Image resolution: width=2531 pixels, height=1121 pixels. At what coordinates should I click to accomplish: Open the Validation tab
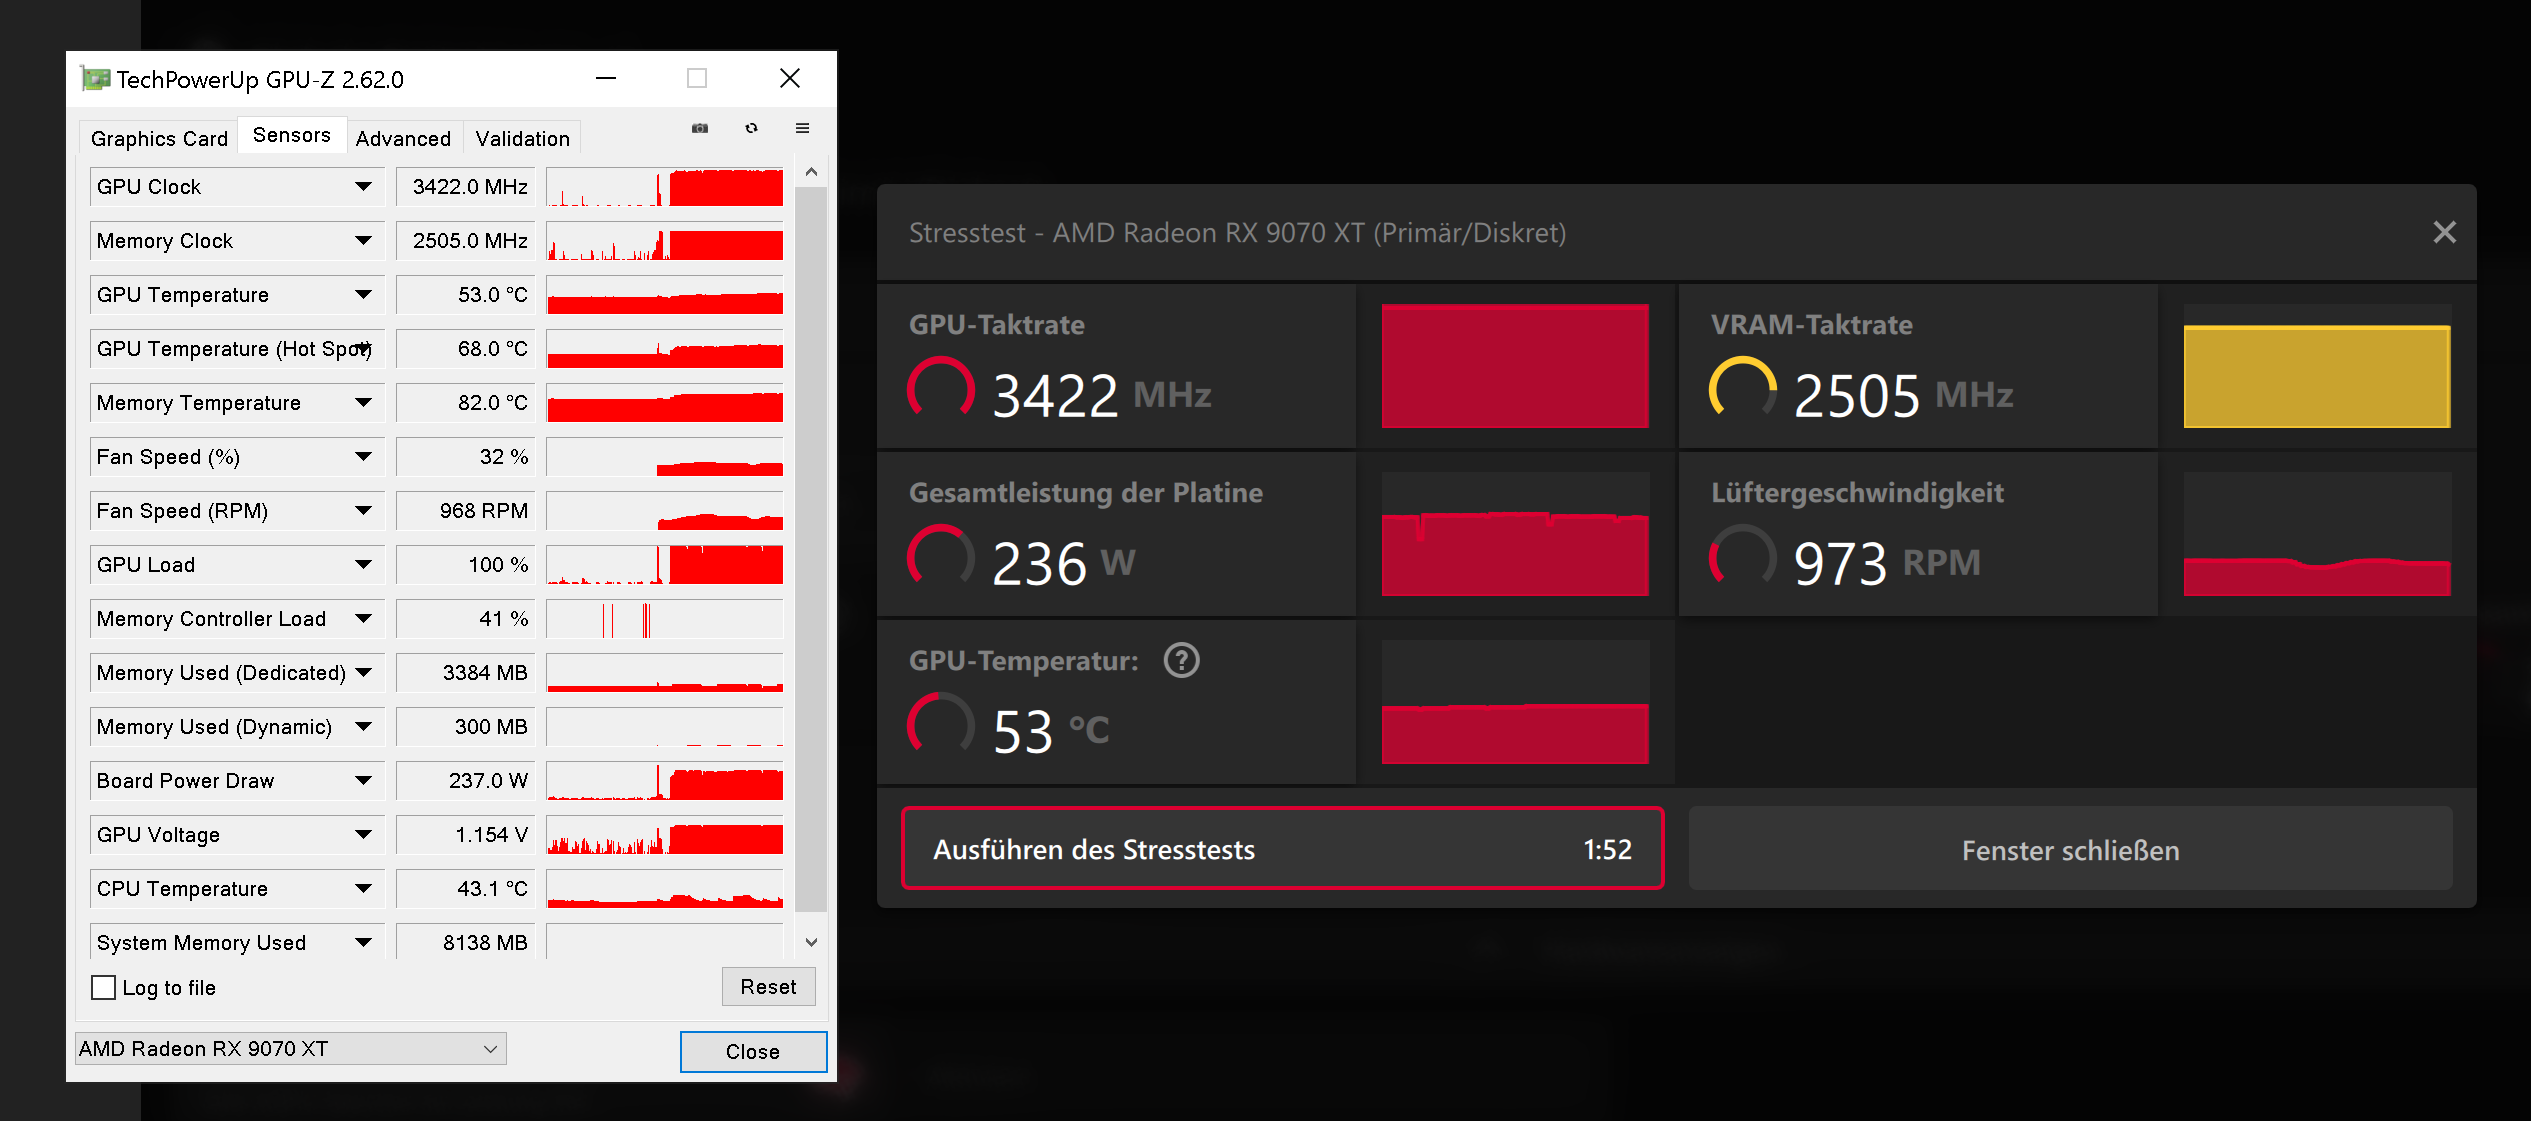(522, 137)
